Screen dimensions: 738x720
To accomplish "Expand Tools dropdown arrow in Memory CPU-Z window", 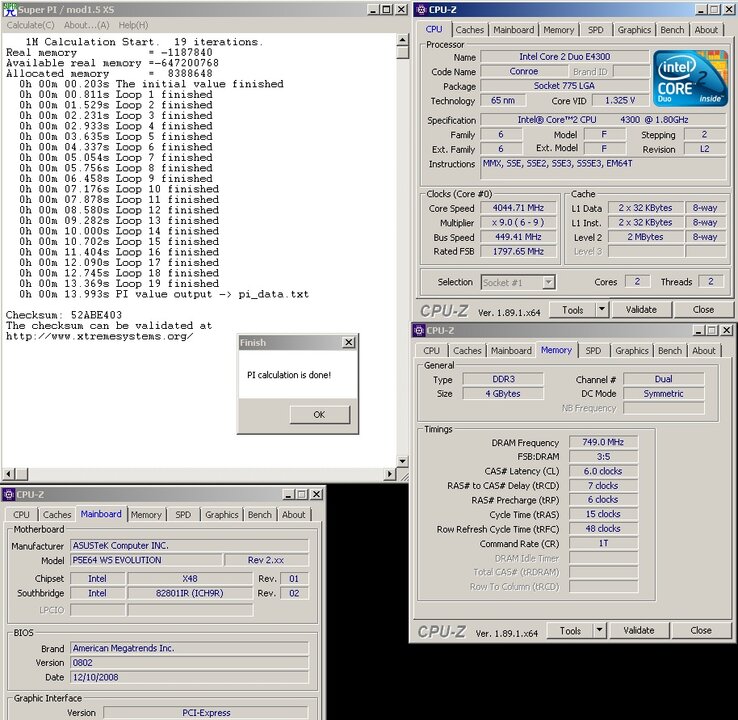I will pos(600,631).
